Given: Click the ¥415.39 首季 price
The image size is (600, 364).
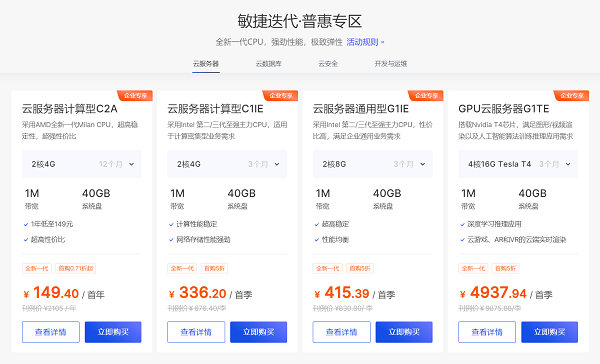Looking at the screenshot, I should tap(355, 293).
